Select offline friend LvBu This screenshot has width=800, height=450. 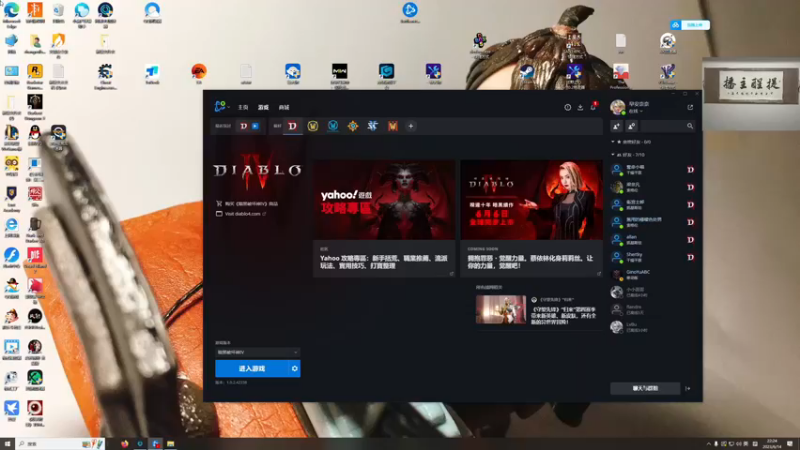click(x=653, y=327)
